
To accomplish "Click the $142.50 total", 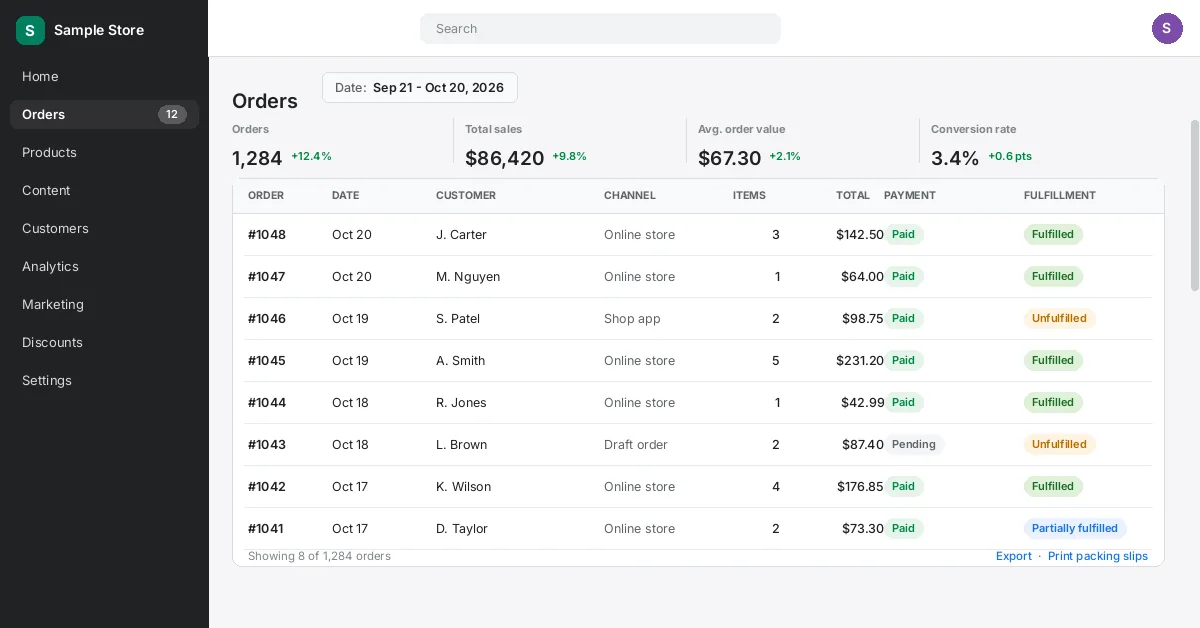I will click(x=860, y=234).
